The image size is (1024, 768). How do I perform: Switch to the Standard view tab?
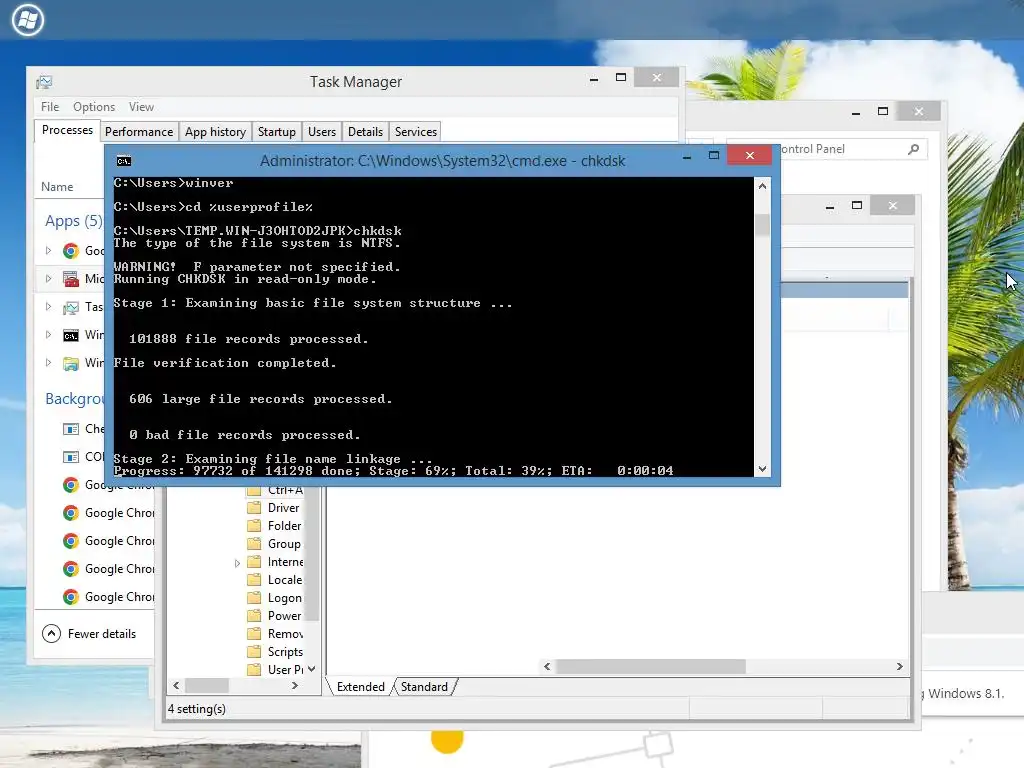pyautogui.click(x=424, y=686)
